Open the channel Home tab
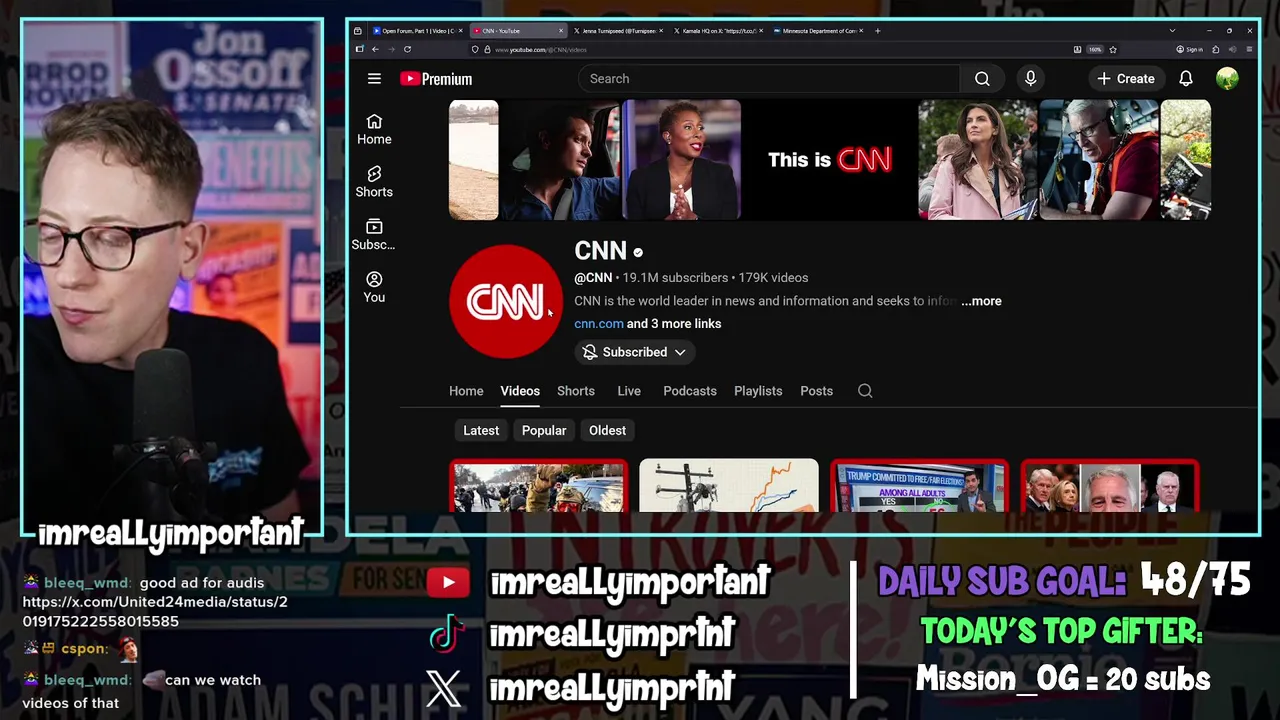Screen dimensions: 1280x720 [466, 391]
